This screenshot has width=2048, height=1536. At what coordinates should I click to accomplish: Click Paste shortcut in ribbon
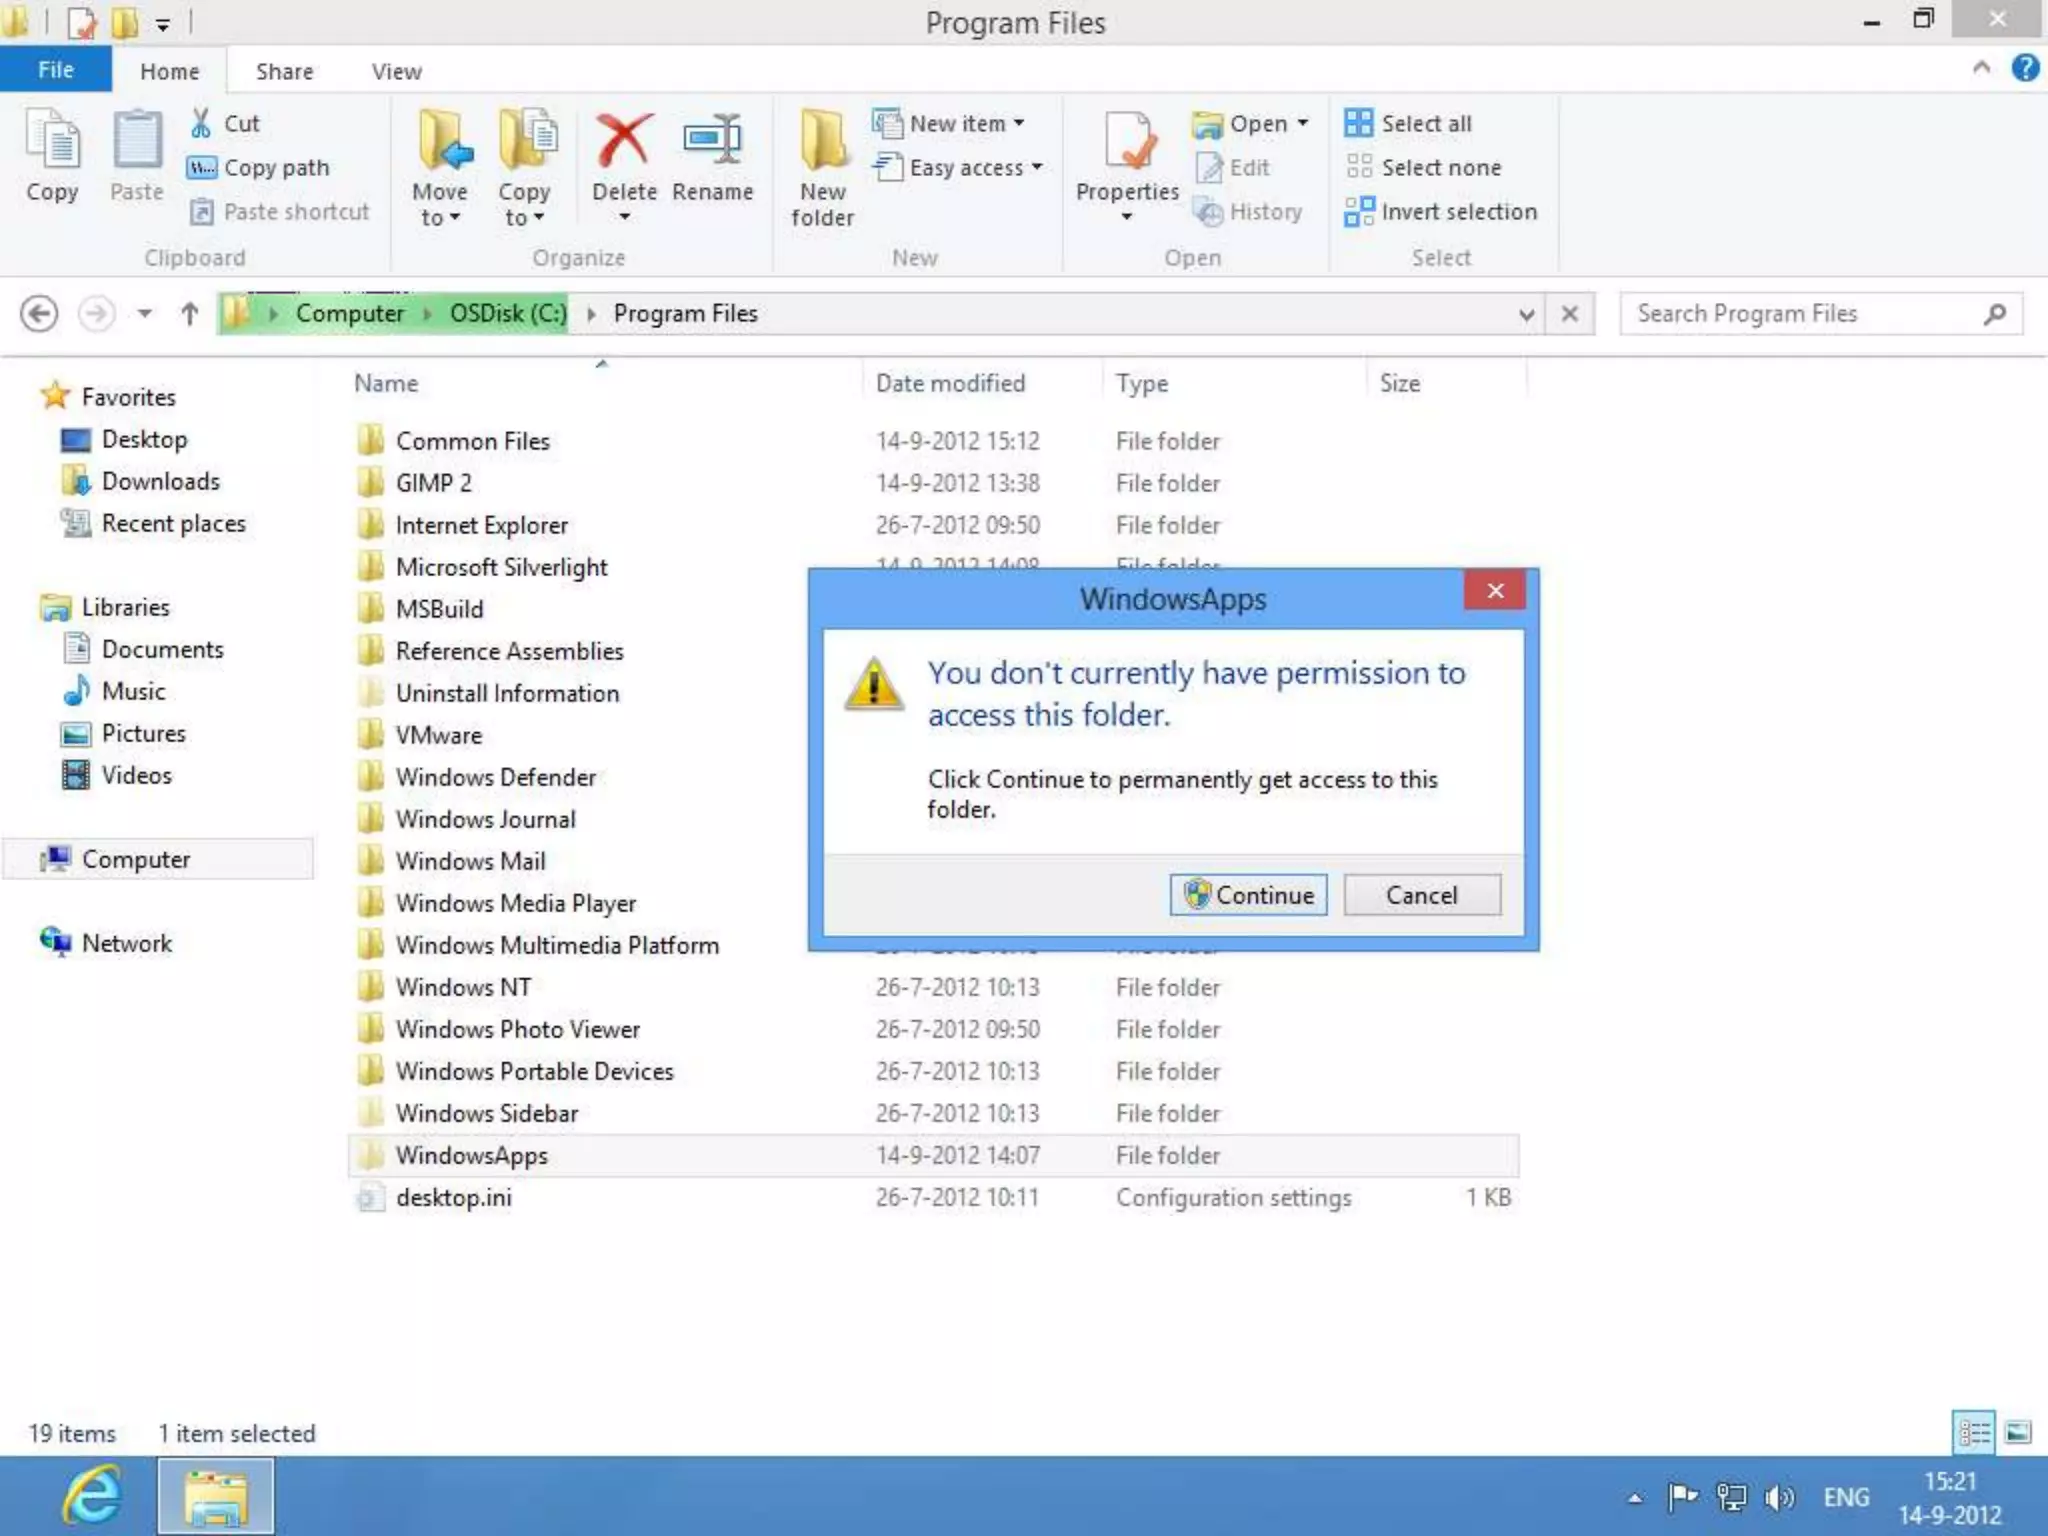[280, 211]
